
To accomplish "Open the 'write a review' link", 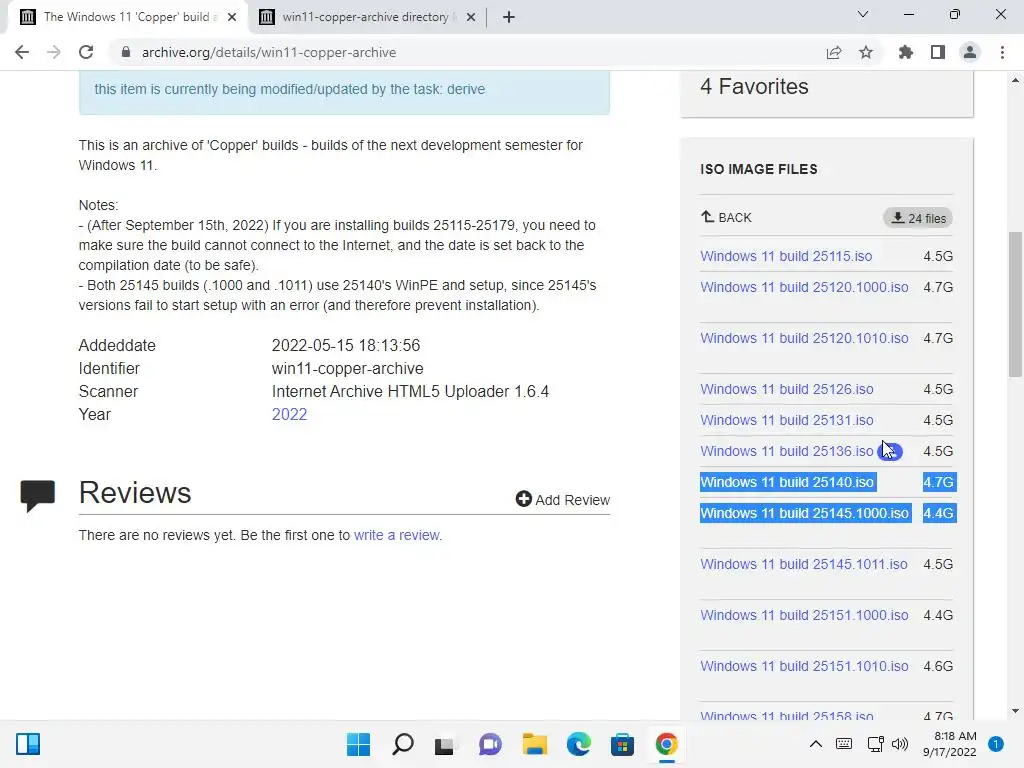I will 396,535.
